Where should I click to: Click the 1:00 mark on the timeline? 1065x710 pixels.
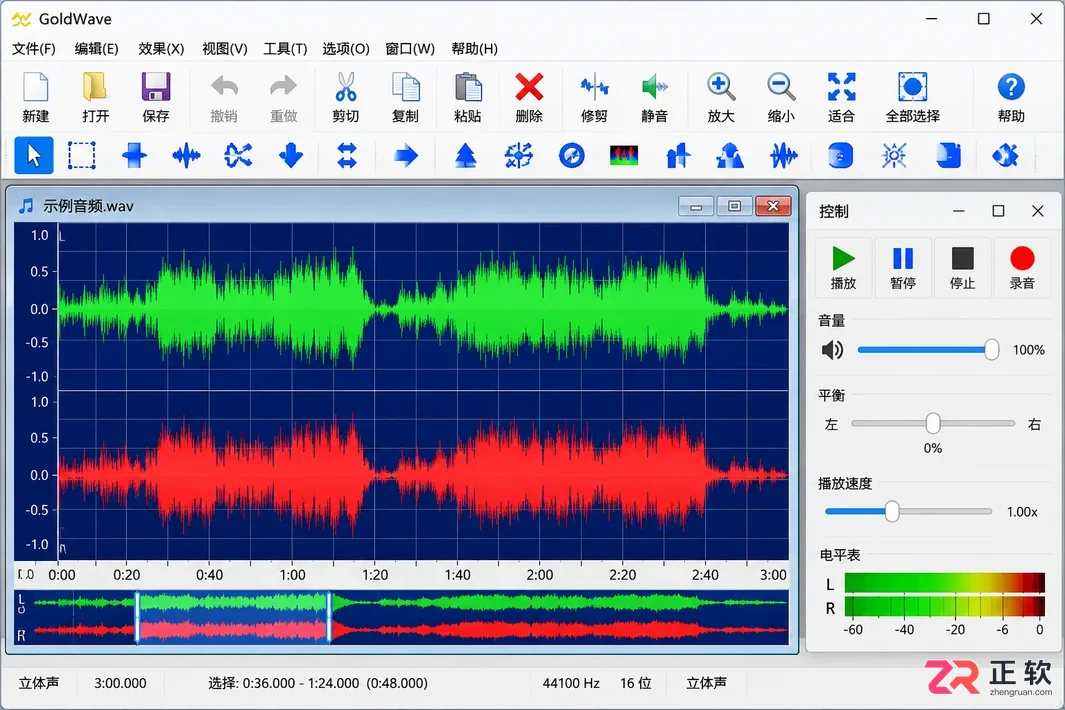[292, 575]
